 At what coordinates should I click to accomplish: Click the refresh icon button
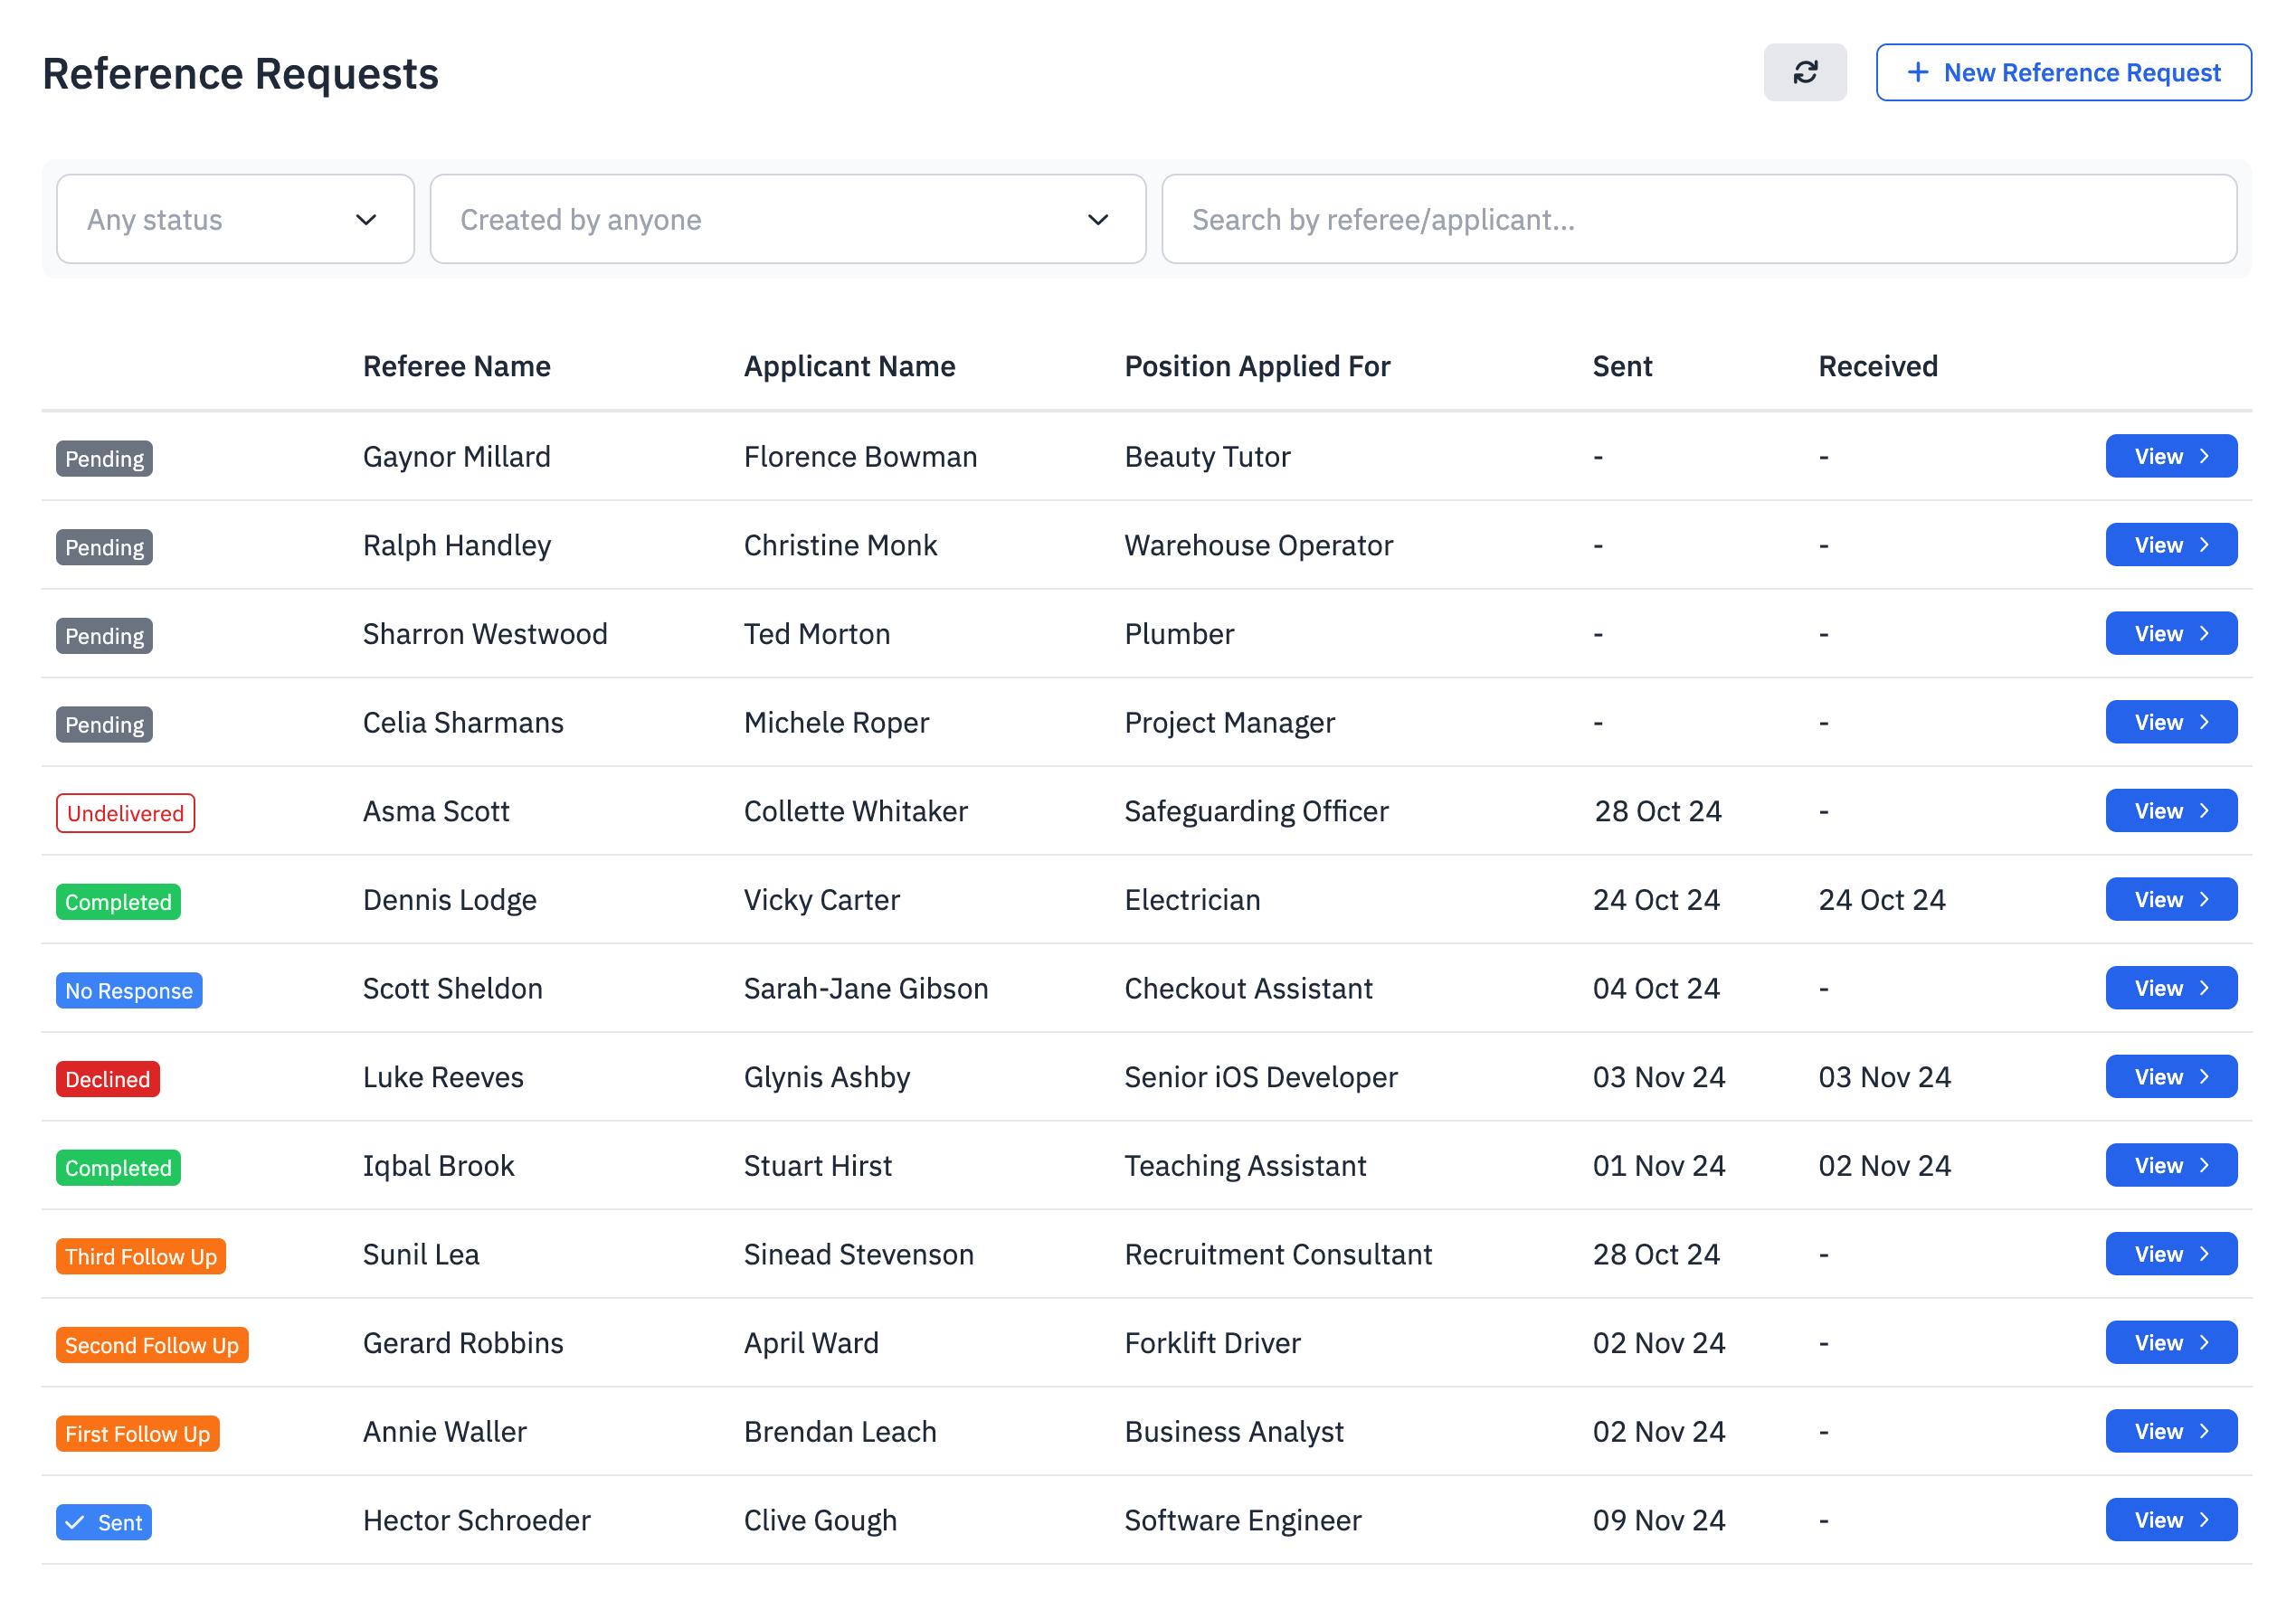tap(1804, 72)
